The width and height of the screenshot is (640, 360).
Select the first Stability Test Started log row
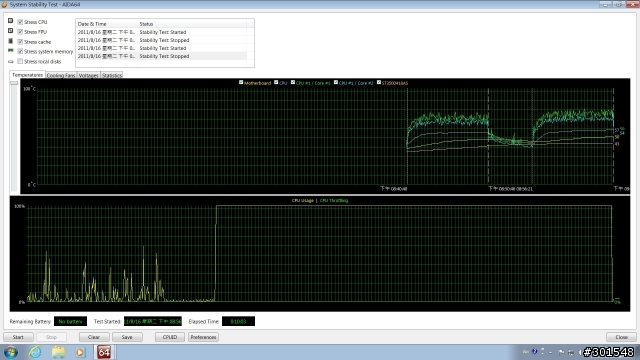coord(162,32)
